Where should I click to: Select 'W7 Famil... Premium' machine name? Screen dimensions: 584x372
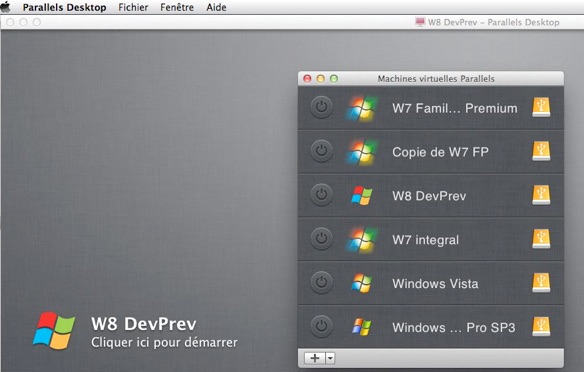click(x=455, y=108)
